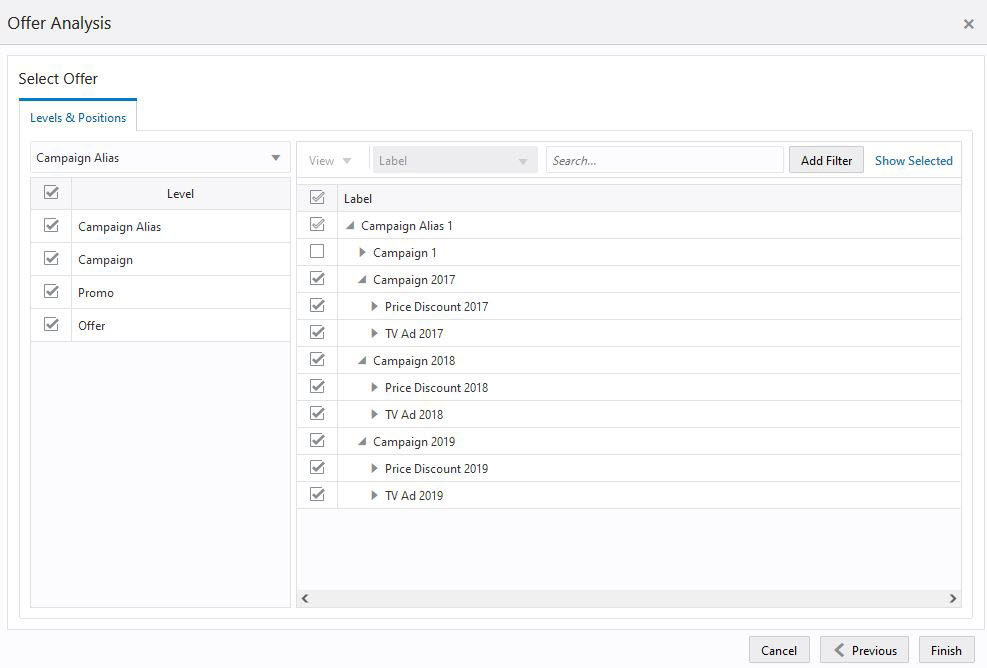
Task: Collapse the Campaign 2017 node
Action: coord(362,279)
